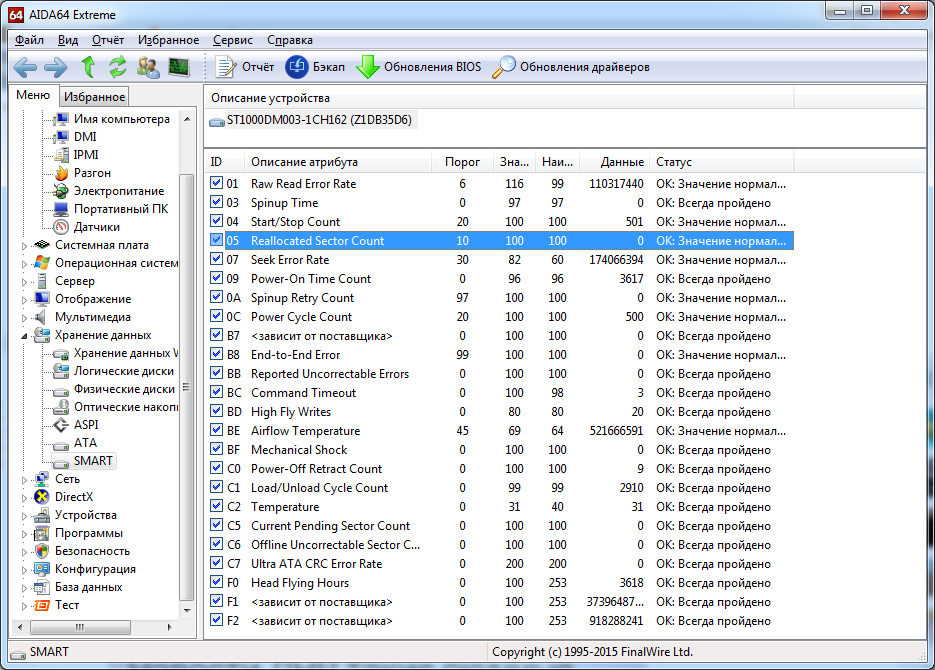Select SMART tree item

click(x=92, y=461)
